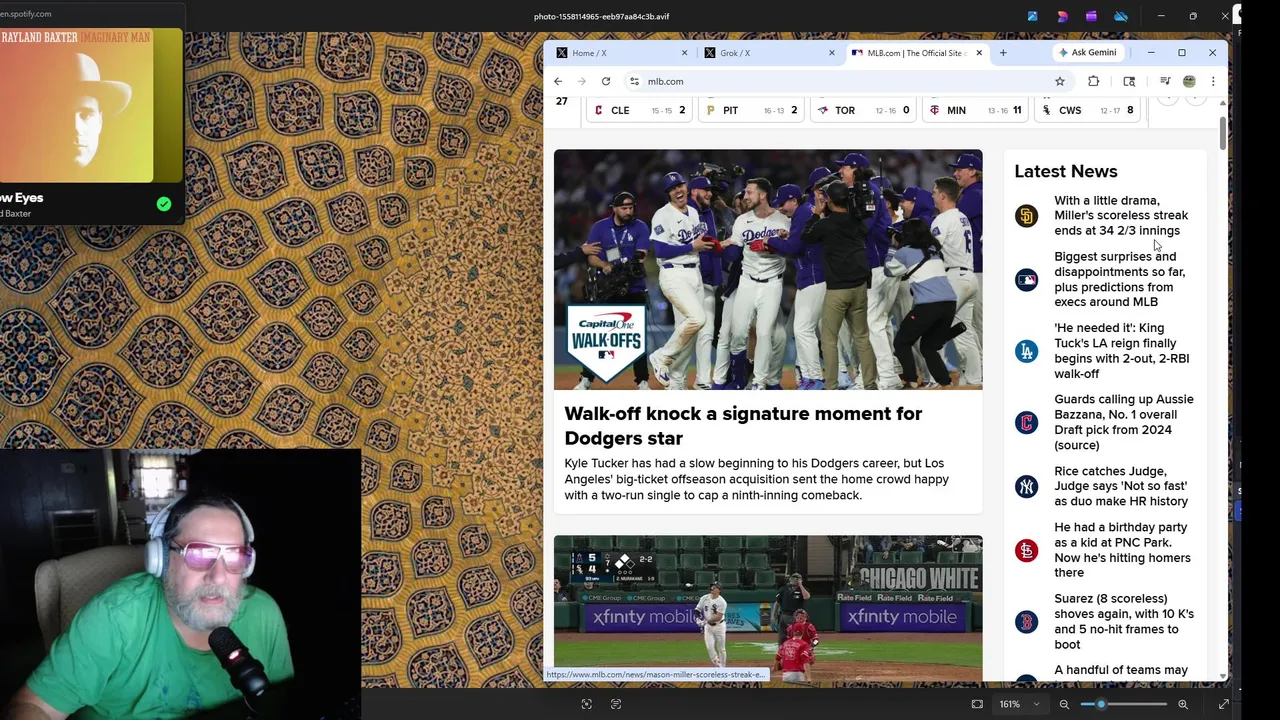Switch to the Home / X tab
Image resolution: width=1280 pixels, height=720 pixels.
[x=620, y=53]
